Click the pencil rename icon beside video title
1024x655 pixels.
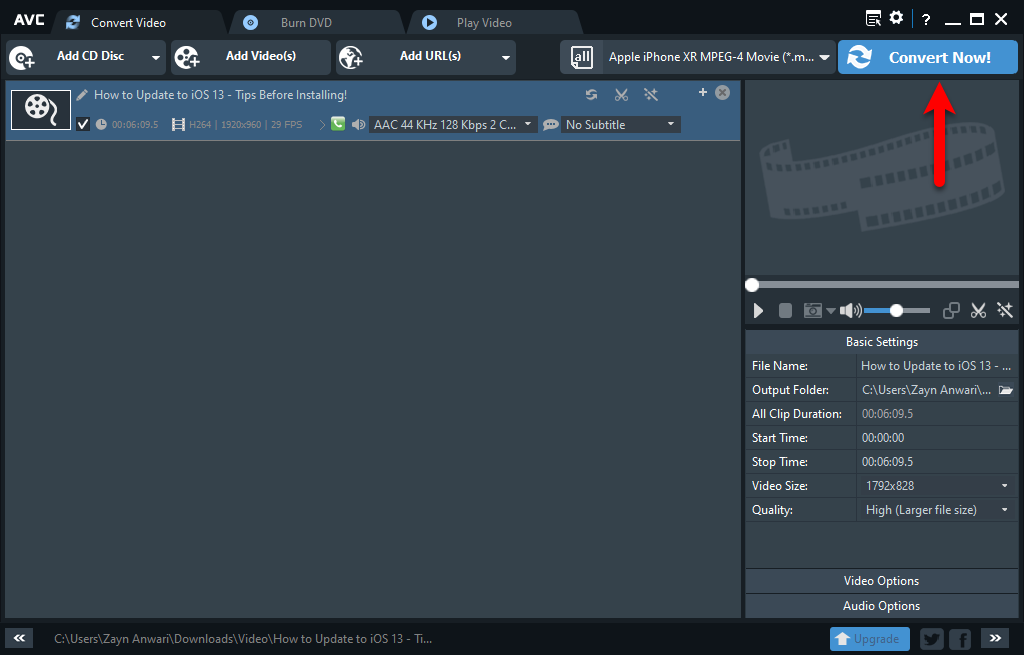pyautogui.click(x=82, y=95)
